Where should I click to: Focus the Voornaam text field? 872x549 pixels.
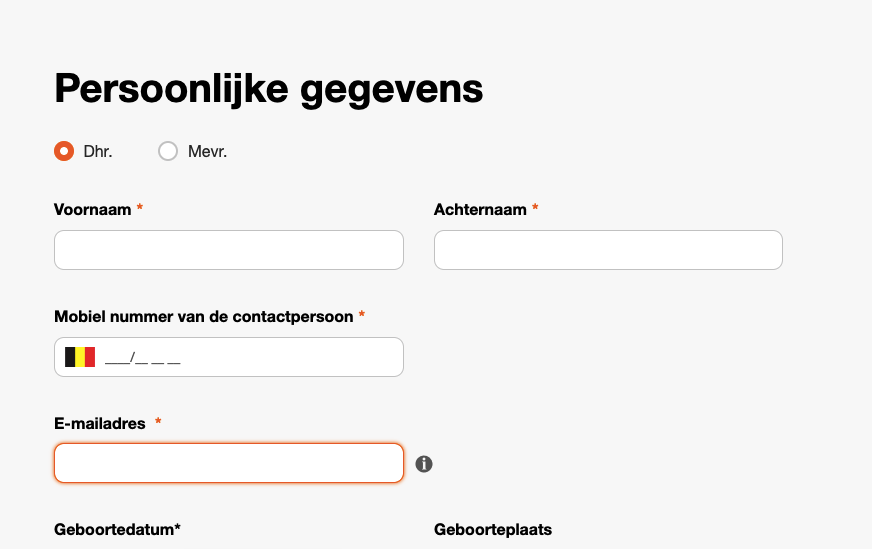[229, 250]
